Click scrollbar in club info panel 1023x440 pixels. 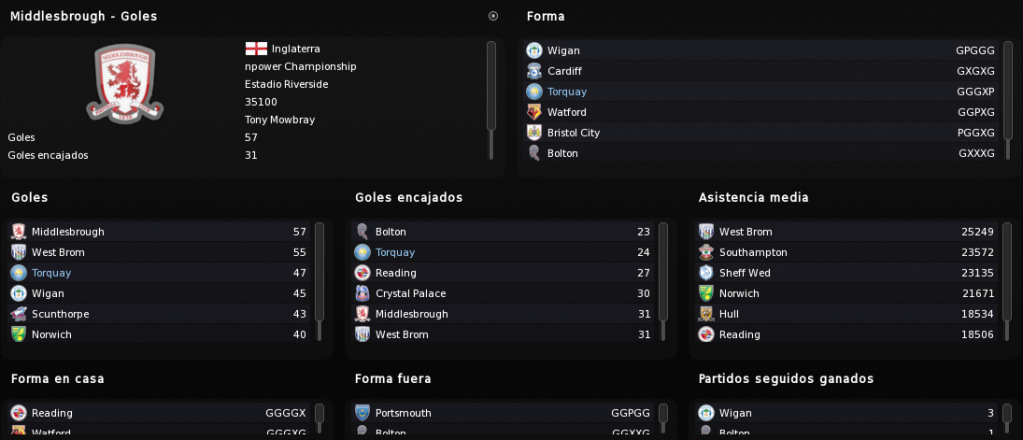[491, 100]
